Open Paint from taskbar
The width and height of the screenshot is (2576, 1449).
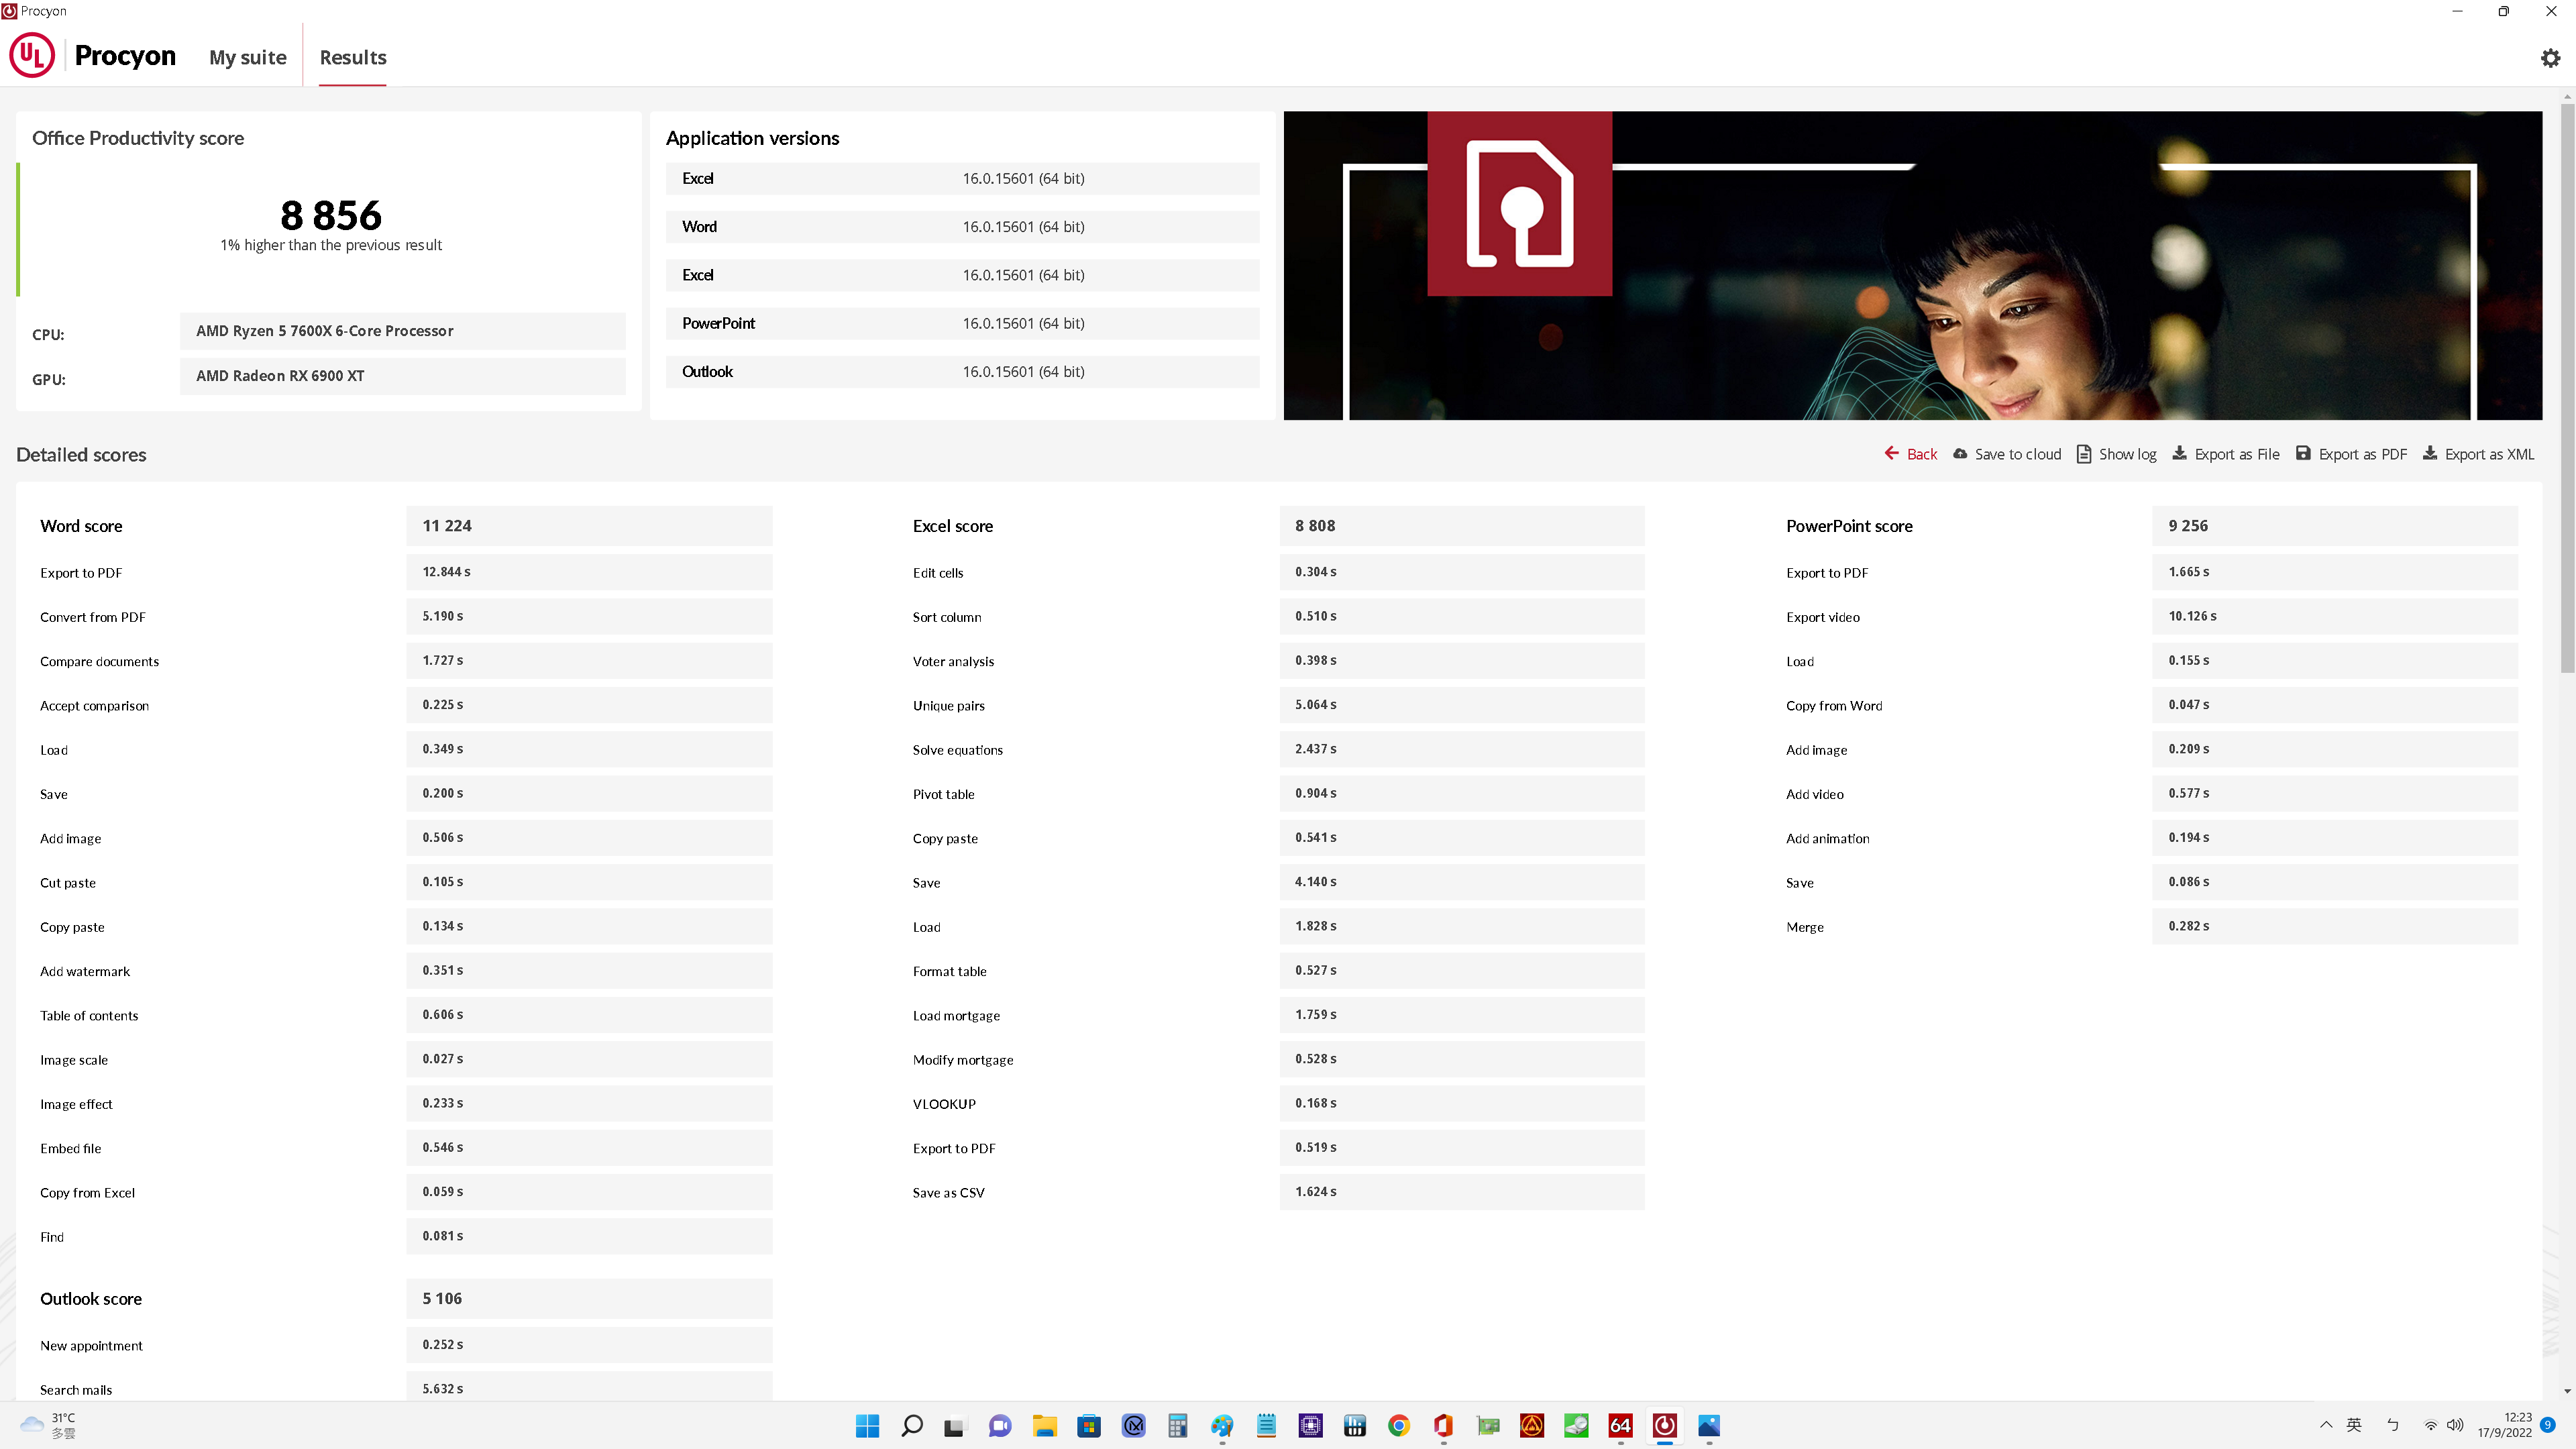tap(1221, 1425)
